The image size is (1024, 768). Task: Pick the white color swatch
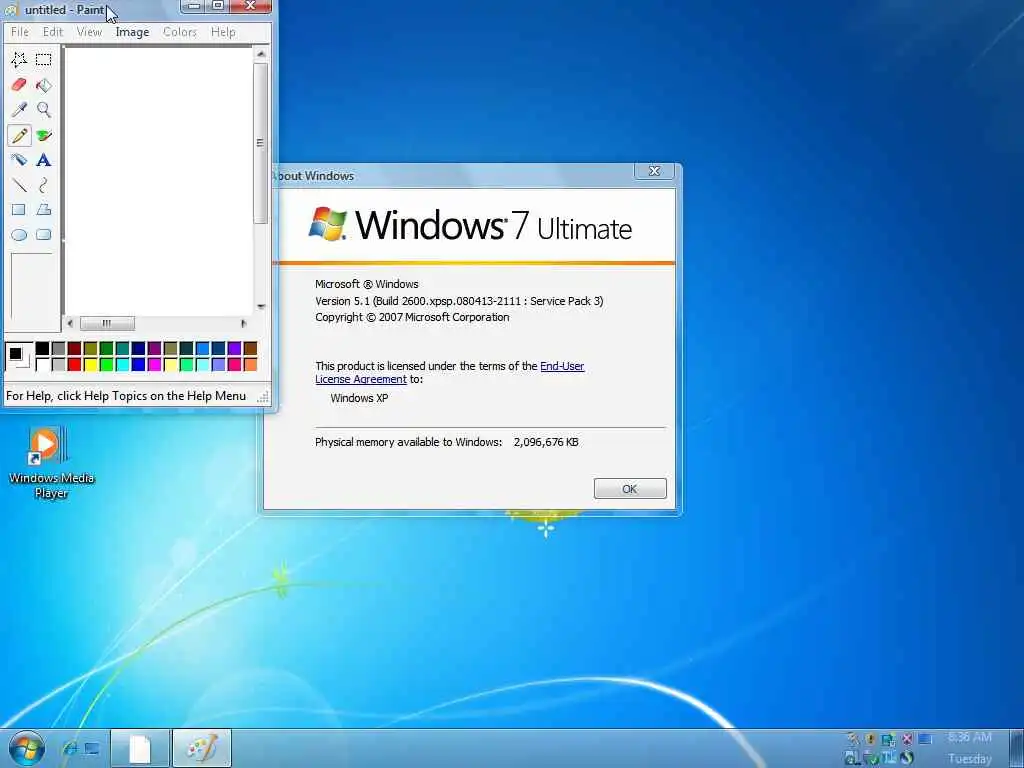tap(42, 364)
